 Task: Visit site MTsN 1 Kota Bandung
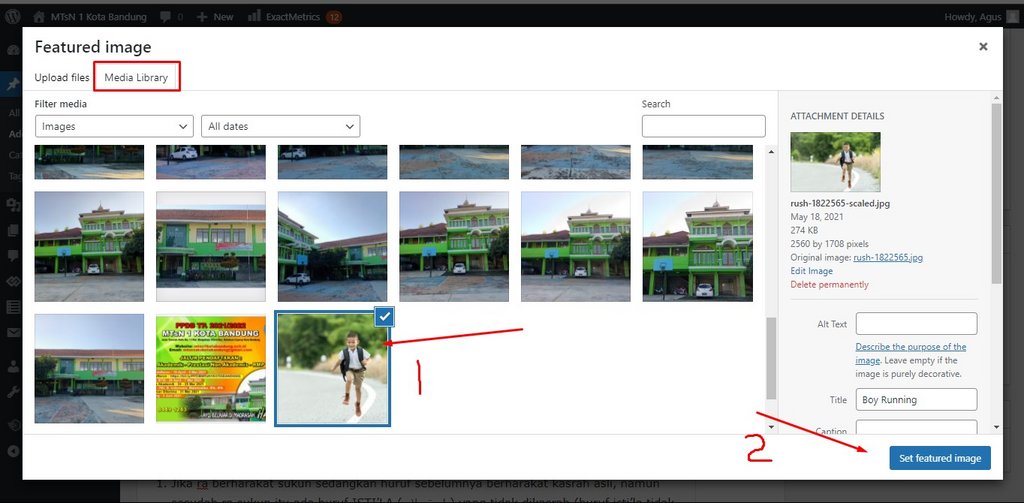click(x=90, y=17)
